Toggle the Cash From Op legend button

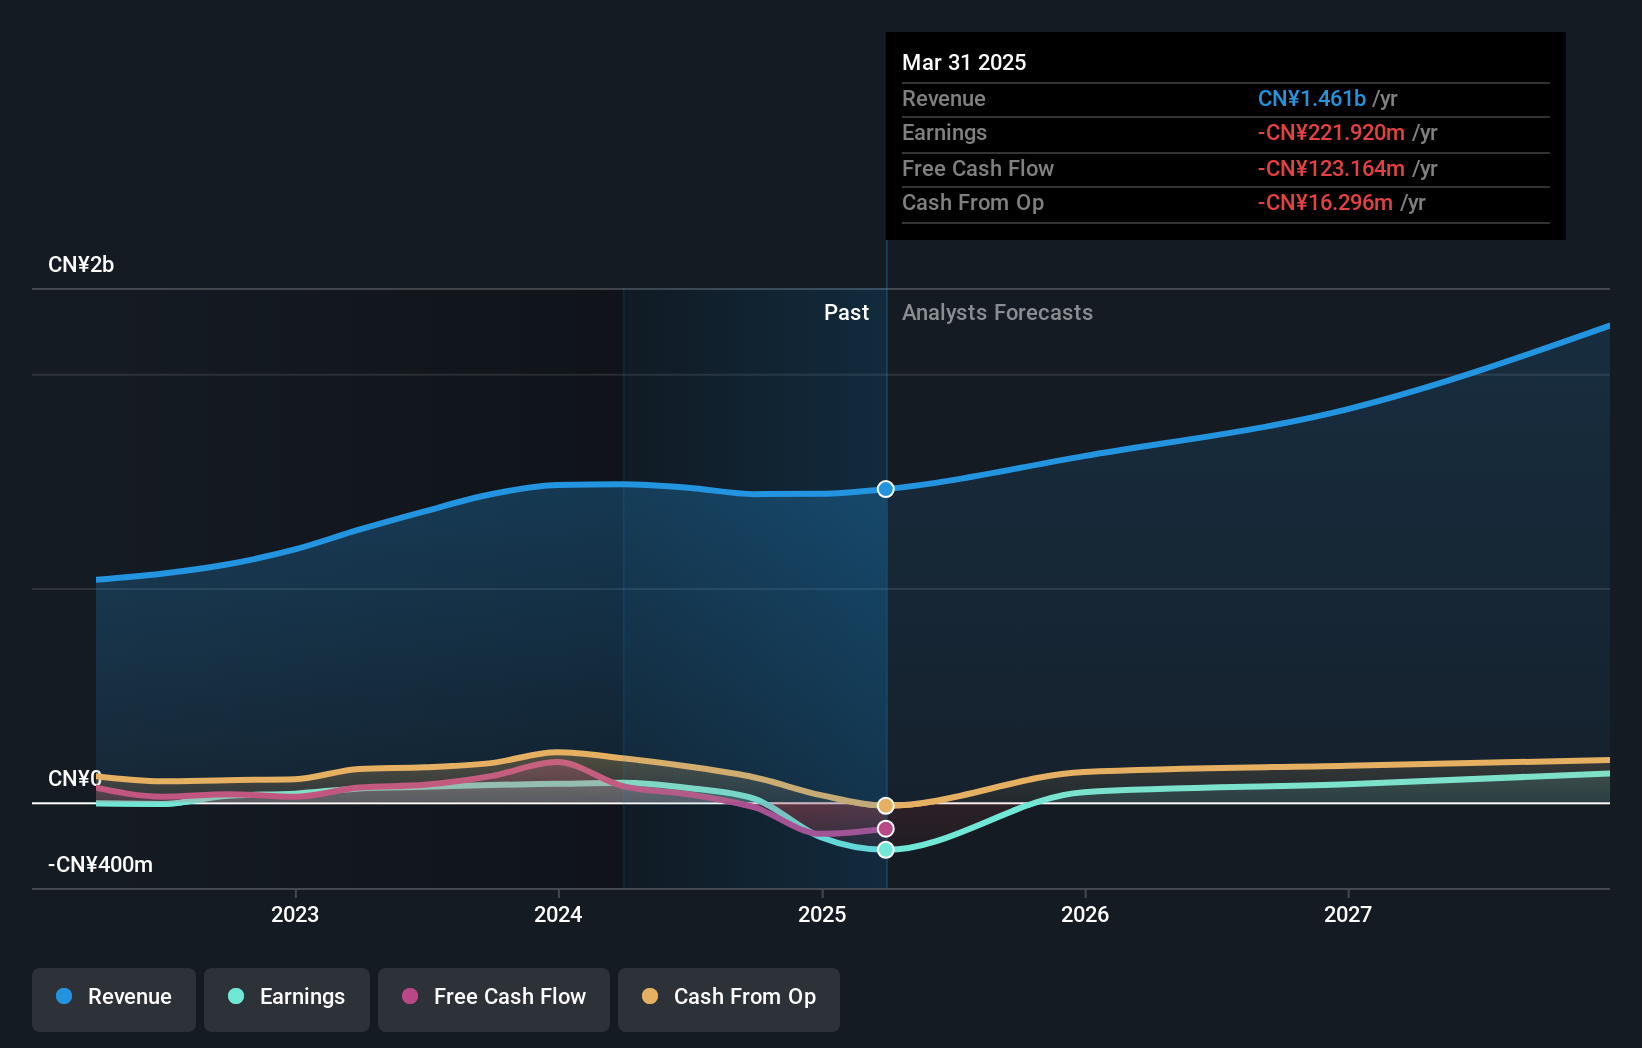729,999
